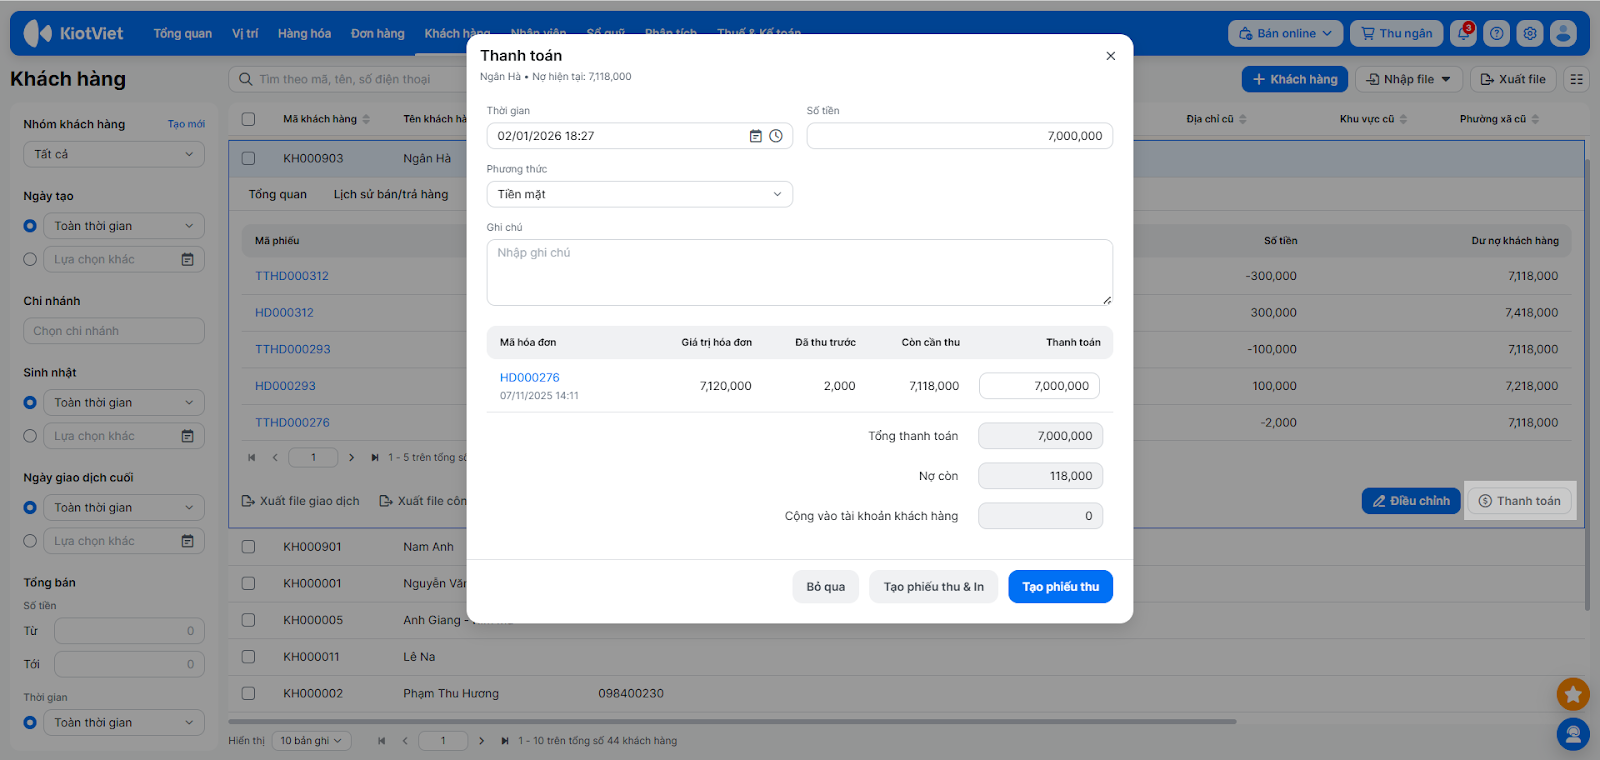Open the Tổng quan top menu
The height and width of the screenshot is (760, 1600).
183,33
